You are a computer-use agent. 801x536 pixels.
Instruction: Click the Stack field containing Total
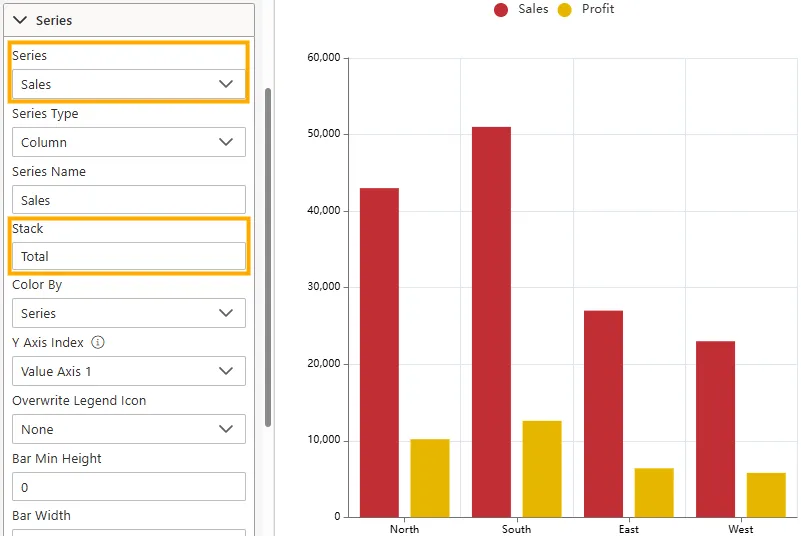click(x=128, y=257)
